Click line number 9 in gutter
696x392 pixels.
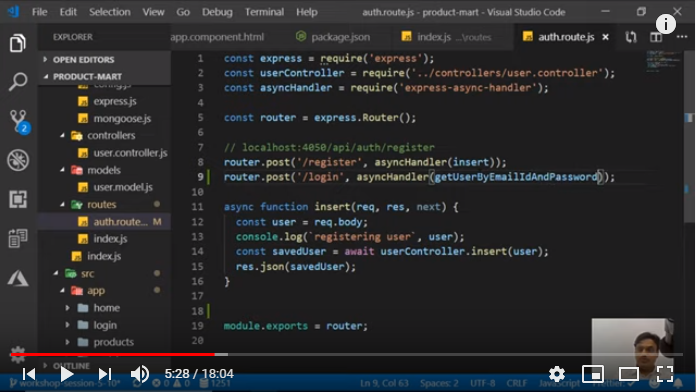click(x=200, y=177)
